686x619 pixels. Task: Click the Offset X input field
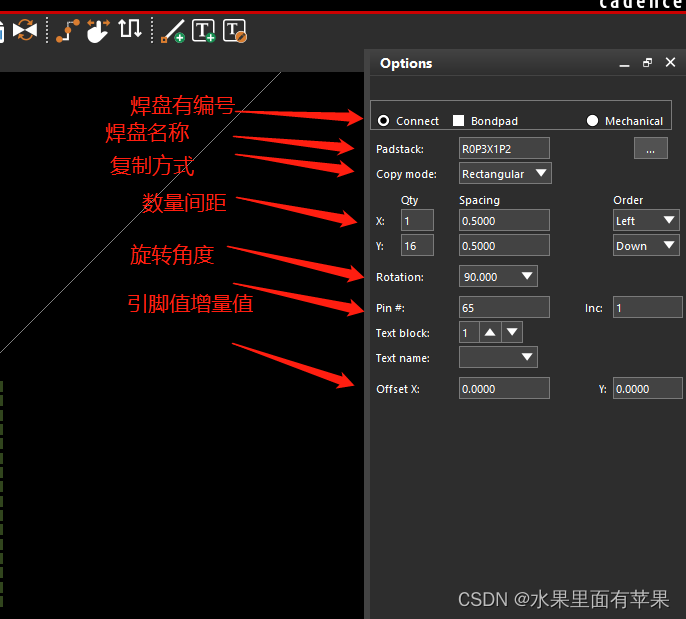[x=504, y=389]
